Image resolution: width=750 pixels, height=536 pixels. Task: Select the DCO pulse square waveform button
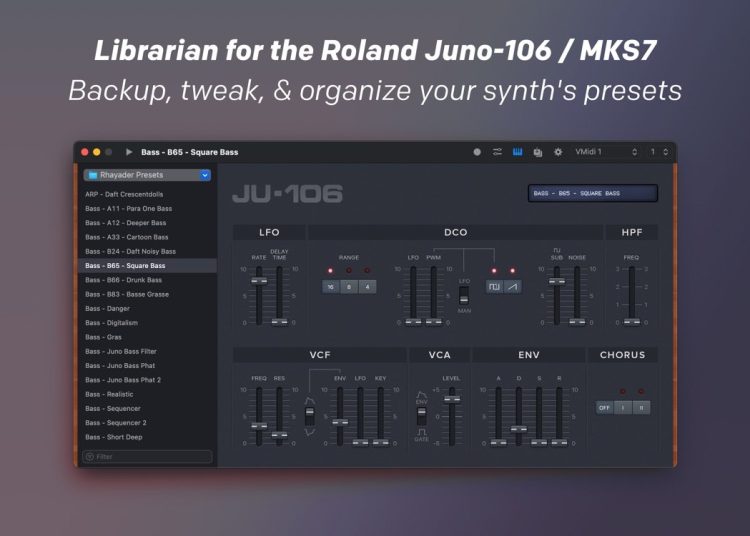click(494, 287)
